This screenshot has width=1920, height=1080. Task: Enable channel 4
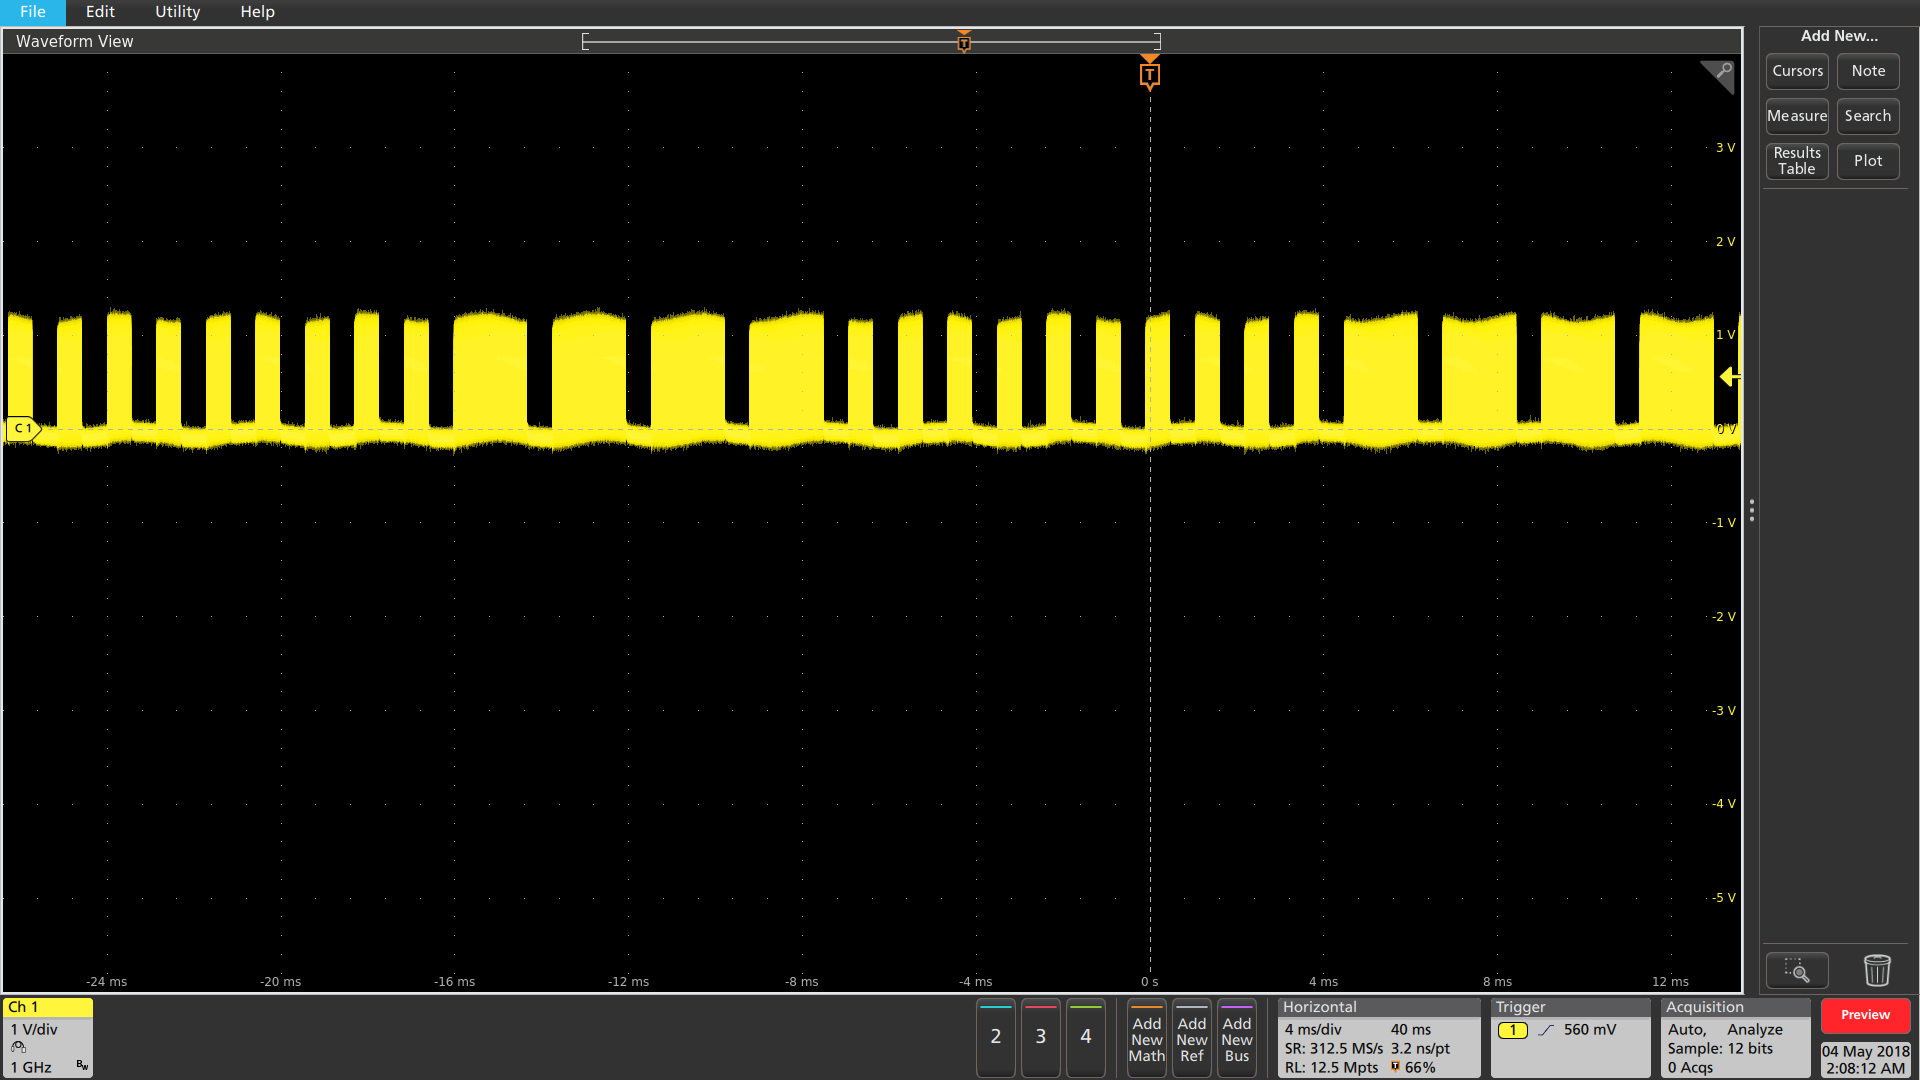tap(1086, 1037)
